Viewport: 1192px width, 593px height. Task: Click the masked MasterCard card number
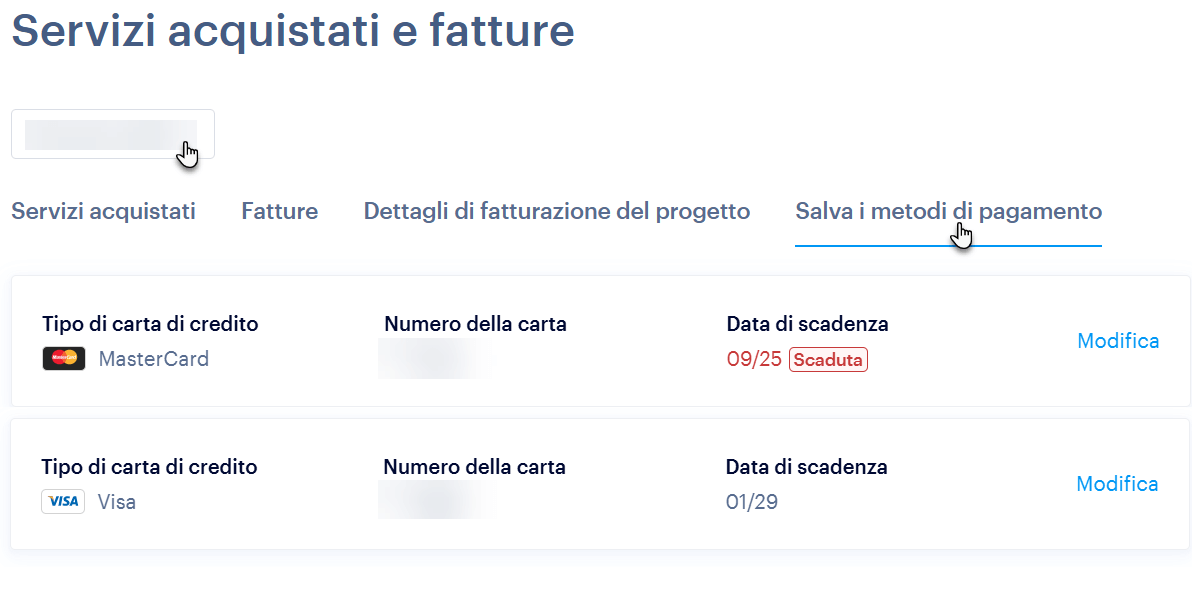click(x=435, y=358)
